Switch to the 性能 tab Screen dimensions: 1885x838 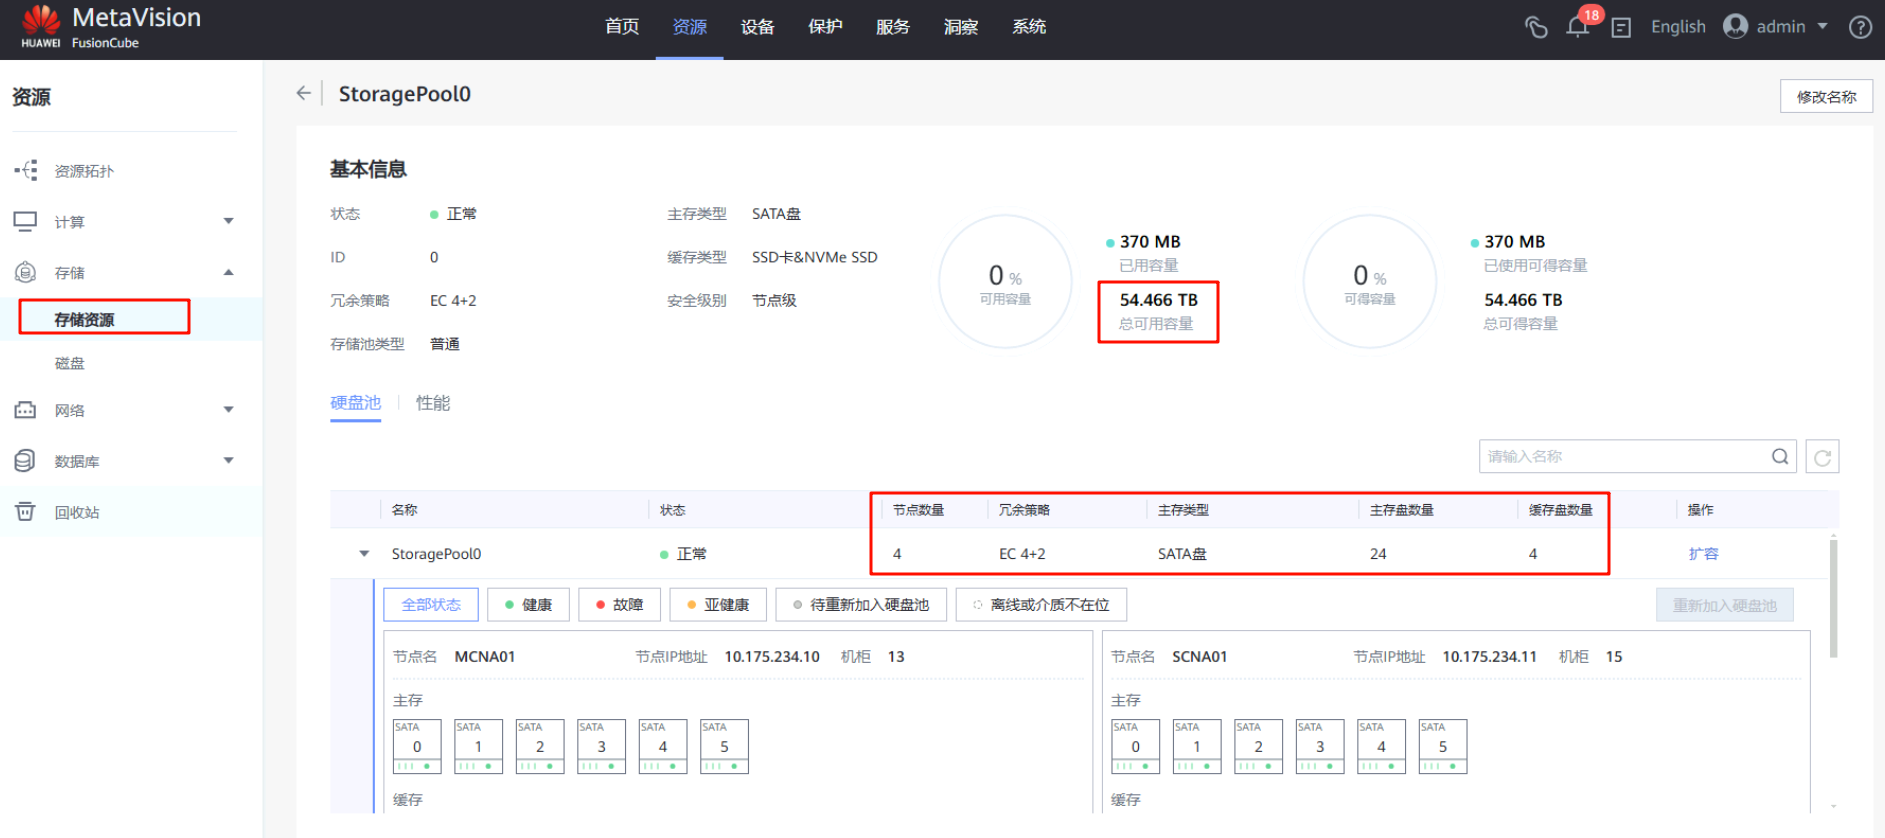pyautogui.click(x=433, y=403)
